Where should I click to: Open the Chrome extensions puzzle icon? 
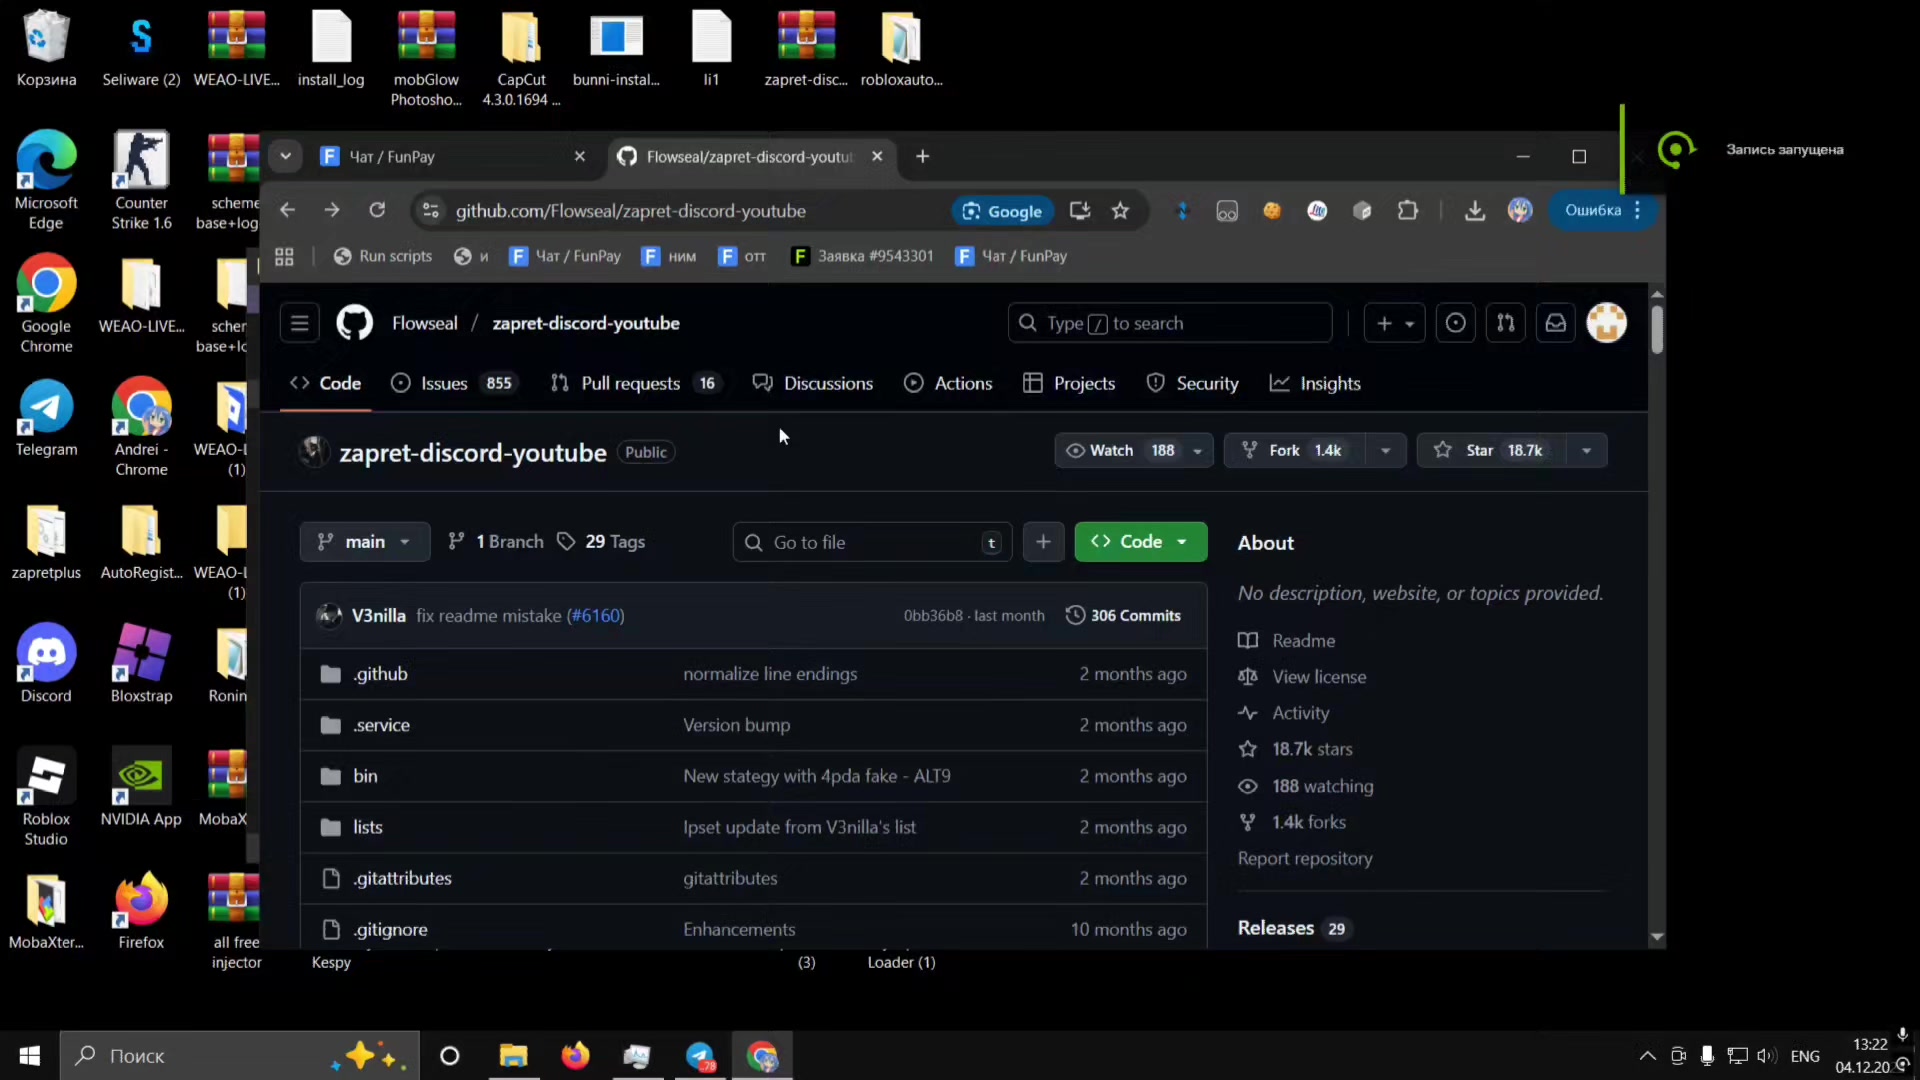pos(1408,211)
